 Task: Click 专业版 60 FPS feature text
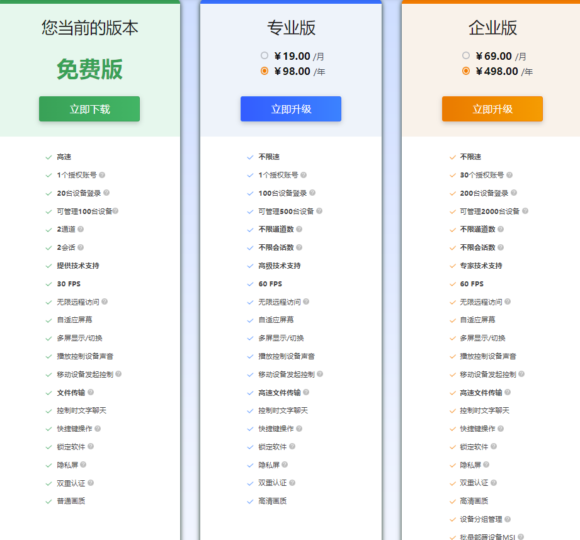pyautogui.click(x=270, y=284)
